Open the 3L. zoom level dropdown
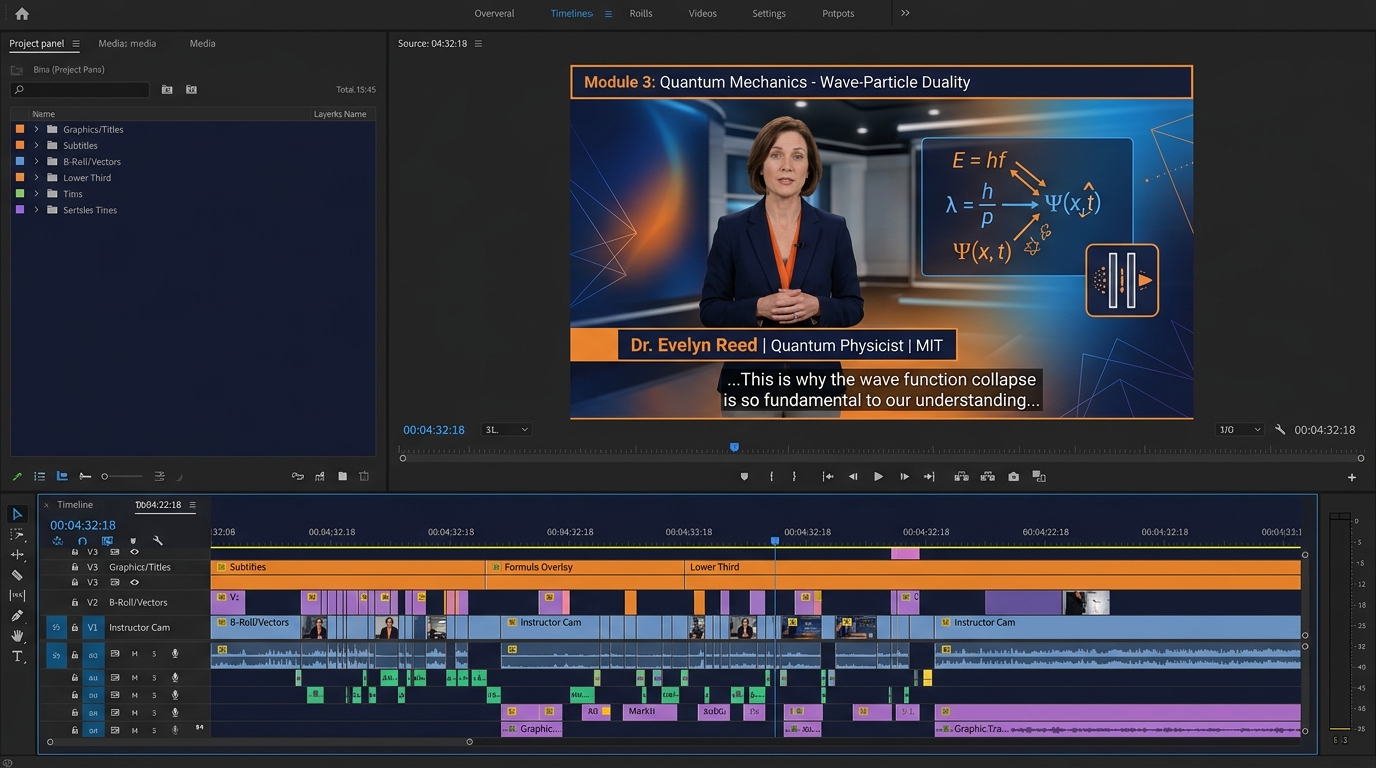This screenshot has width=1376, height=768. [506, 430]
